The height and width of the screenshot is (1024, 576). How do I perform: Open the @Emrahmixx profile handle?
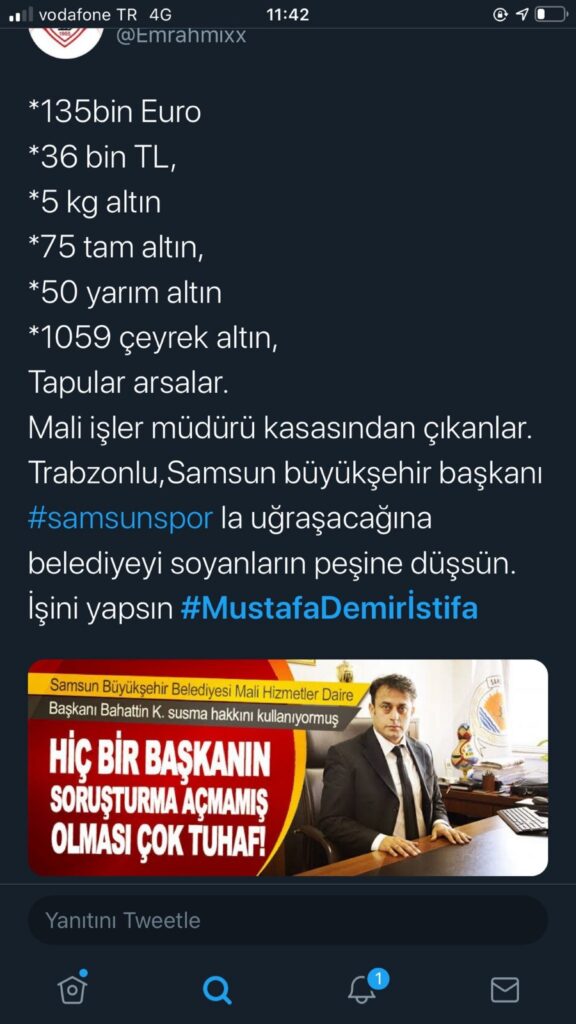pos(181,35)
